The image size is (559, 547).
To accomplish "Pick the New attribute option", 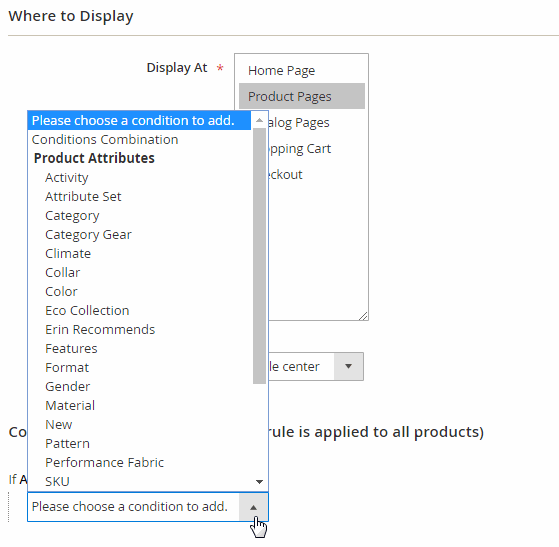I will point(139,424).
